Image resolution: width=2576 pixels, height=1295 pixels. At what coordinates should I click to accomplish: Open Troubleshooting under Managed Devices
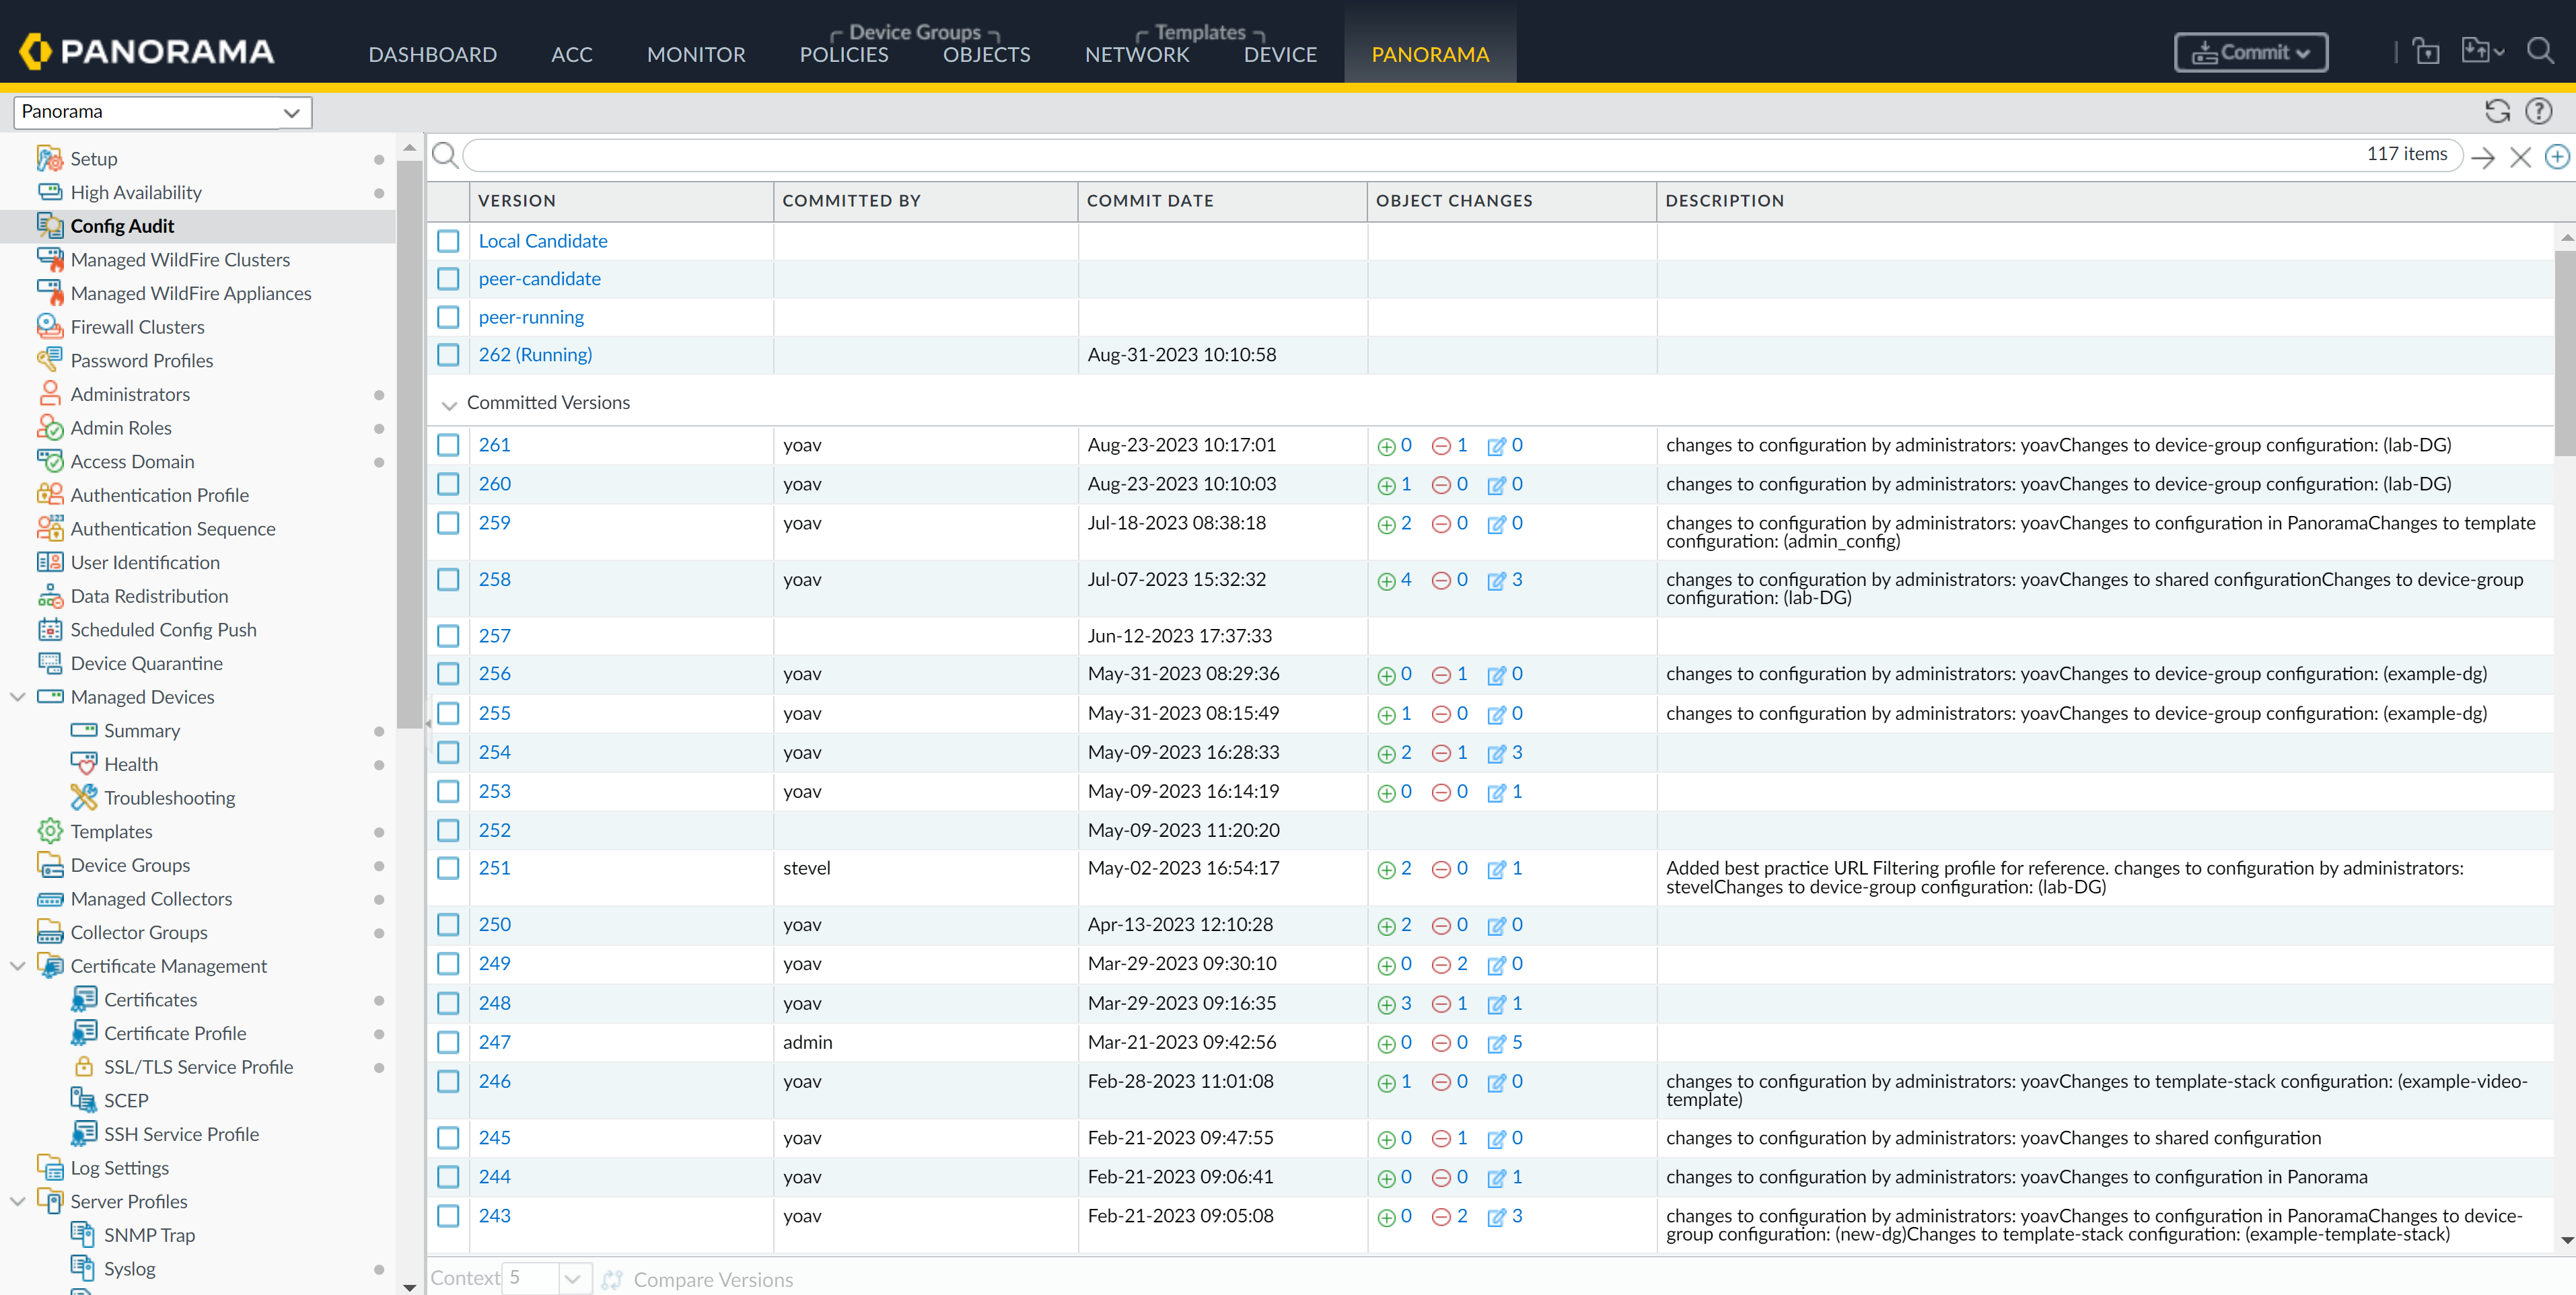tap(169, 798)
